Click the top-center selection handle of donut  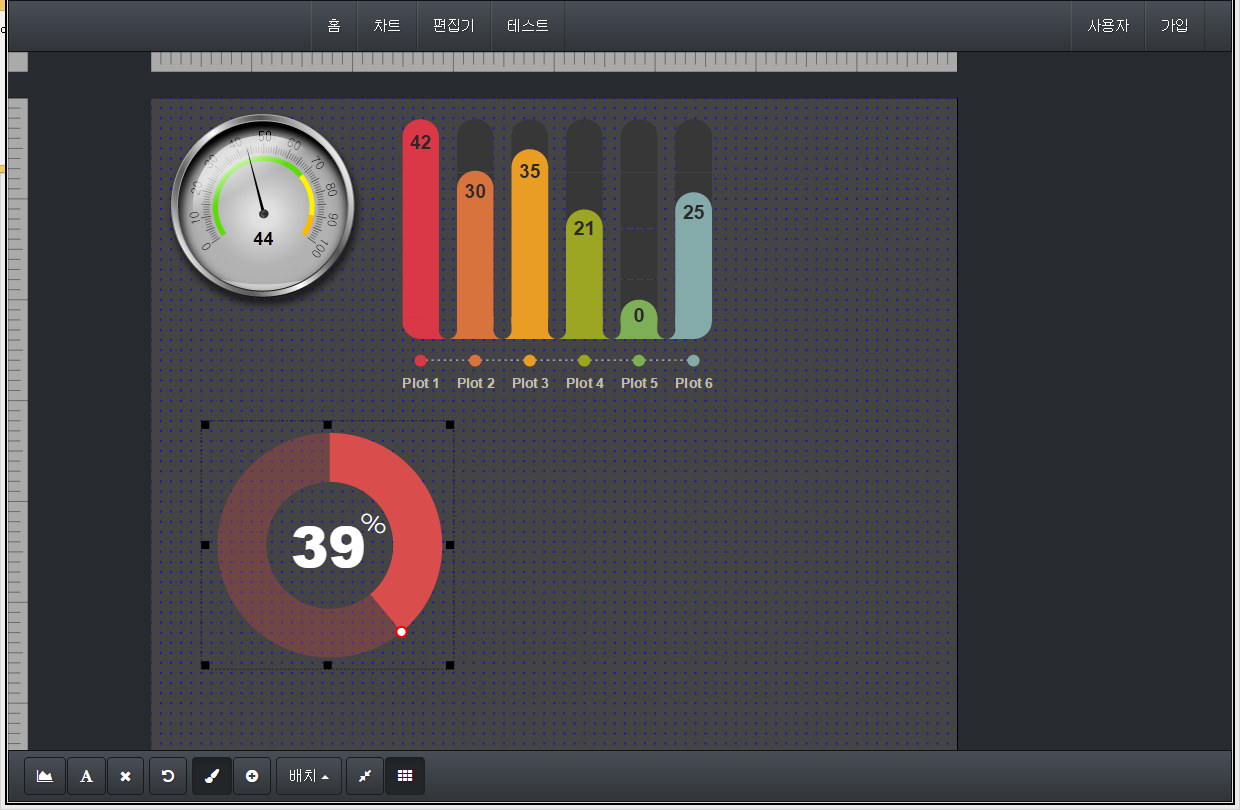[327, 425]
